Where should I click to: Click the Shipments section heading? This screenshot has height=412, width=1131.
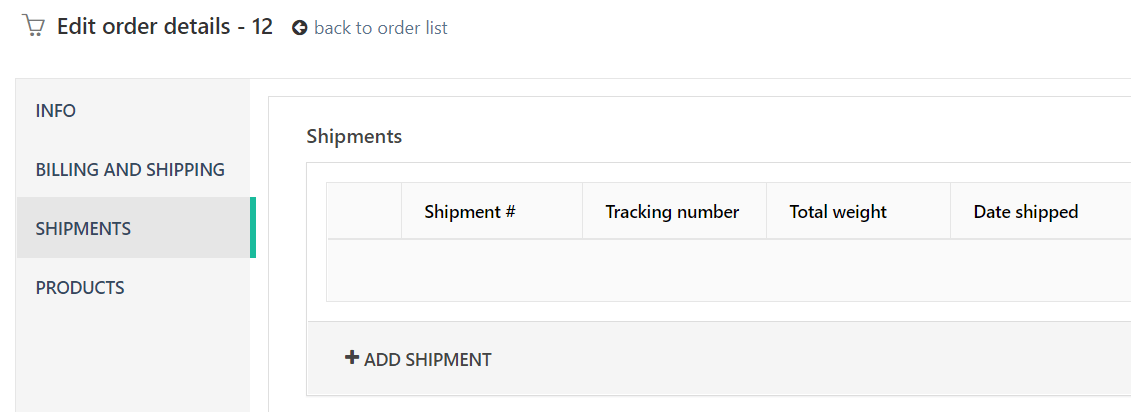354,136
